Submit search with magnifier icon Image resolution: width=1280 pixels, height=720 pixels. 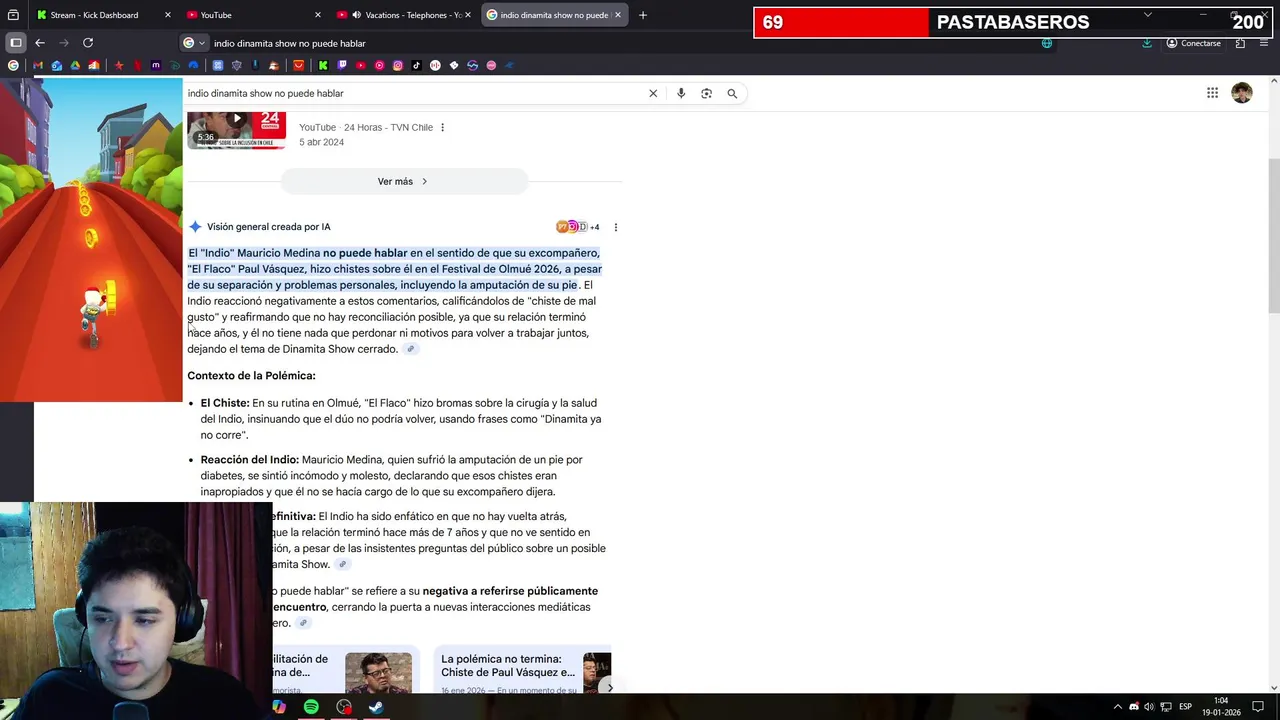pos(732,93)
